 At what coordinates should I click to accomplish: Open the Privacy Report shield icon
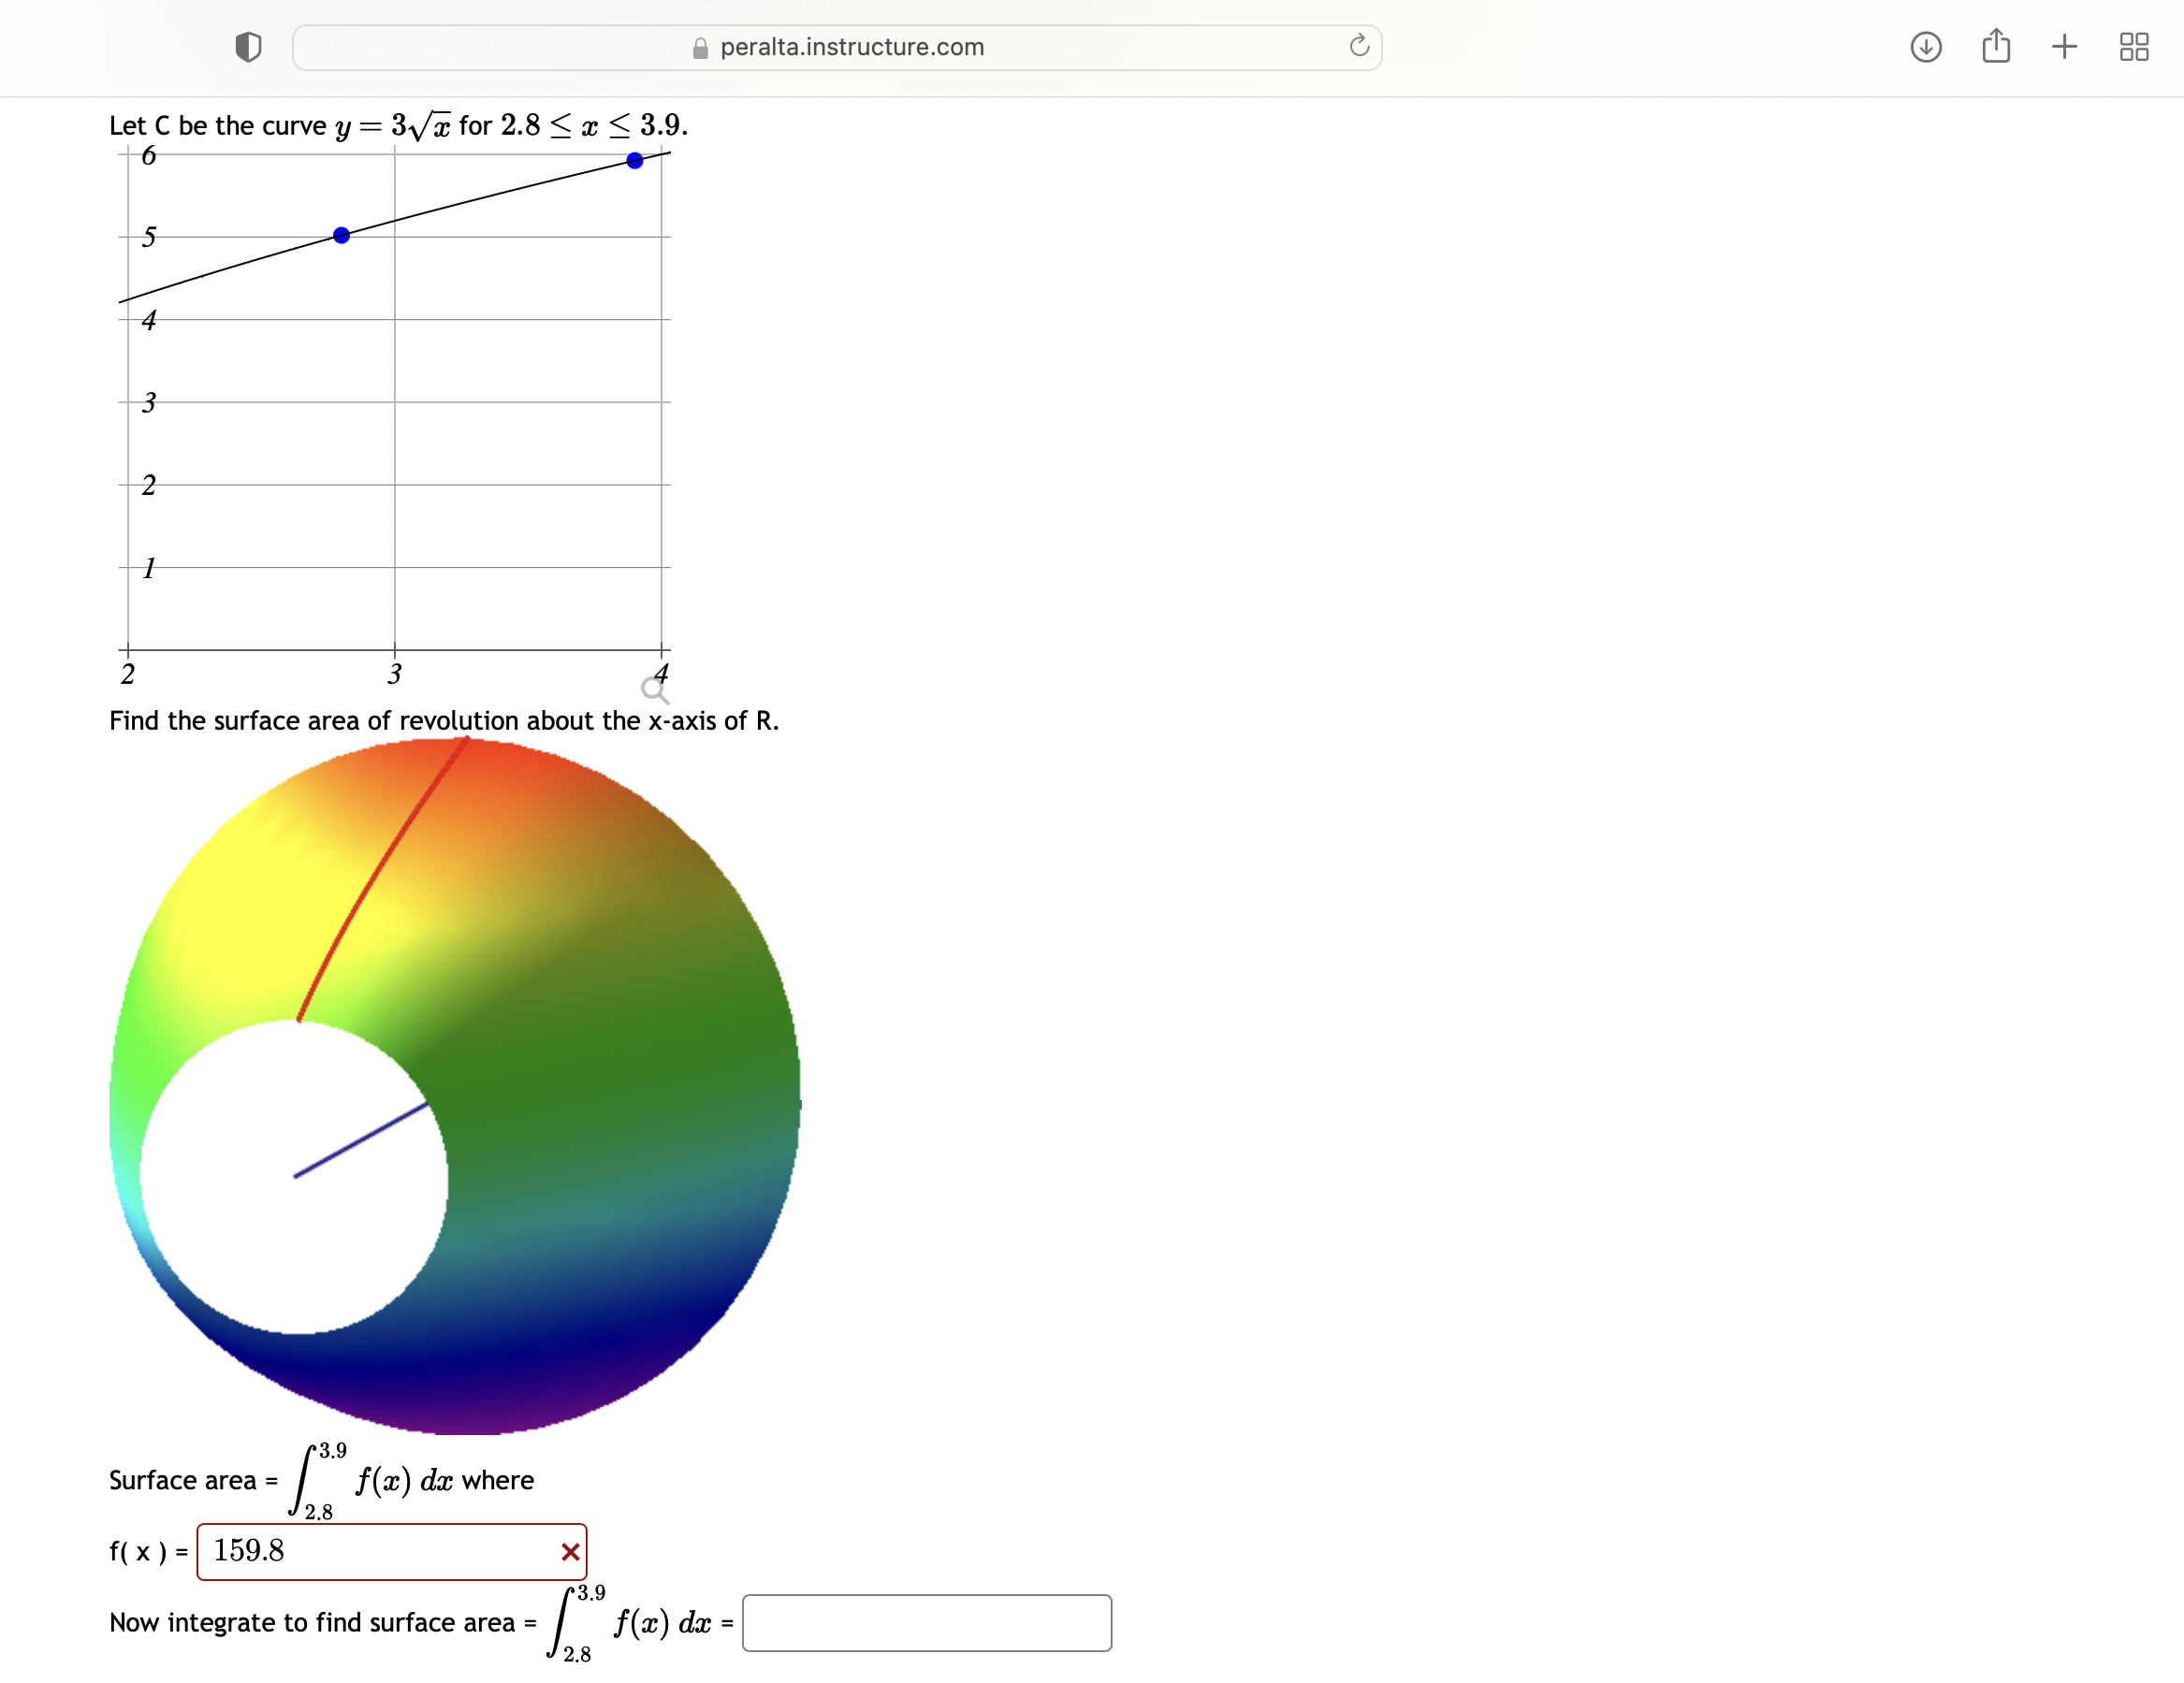coord(248,45)
